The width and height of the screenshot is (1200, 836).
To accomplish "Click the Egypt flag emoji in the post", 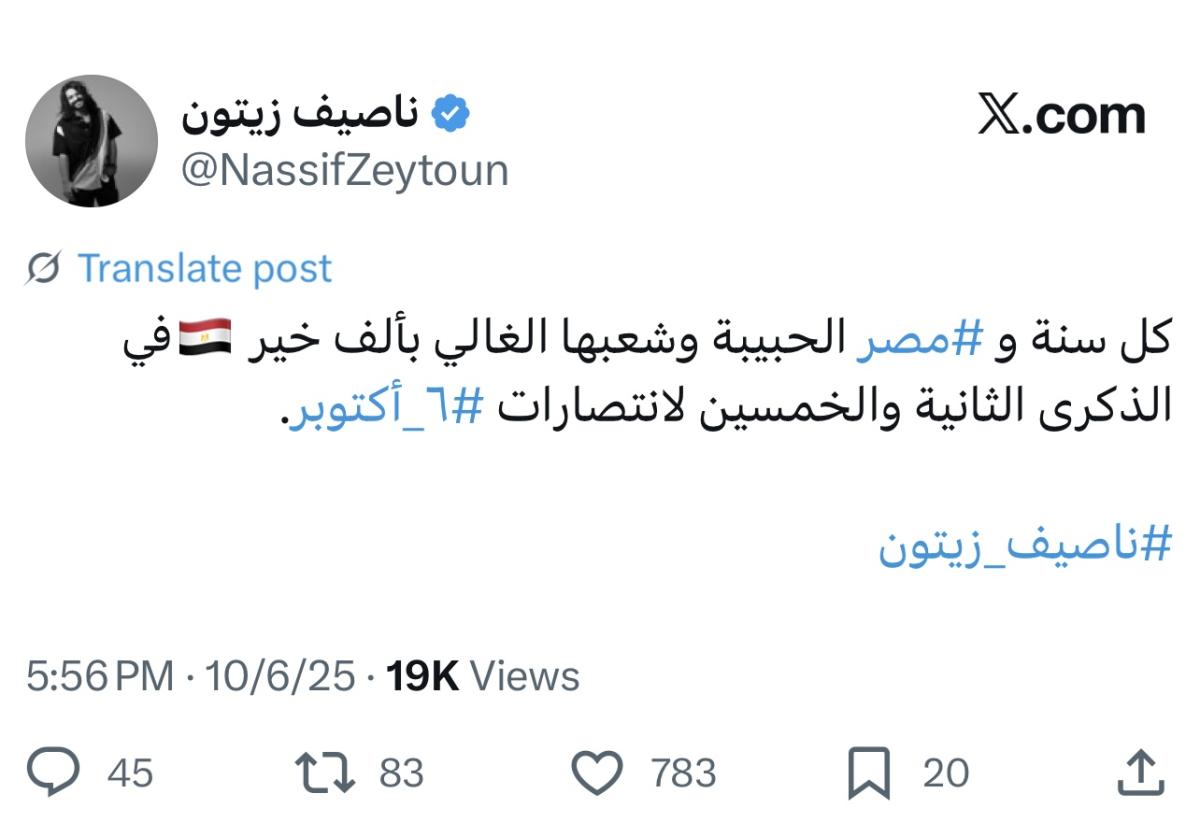I will click(x=907, y=339).
